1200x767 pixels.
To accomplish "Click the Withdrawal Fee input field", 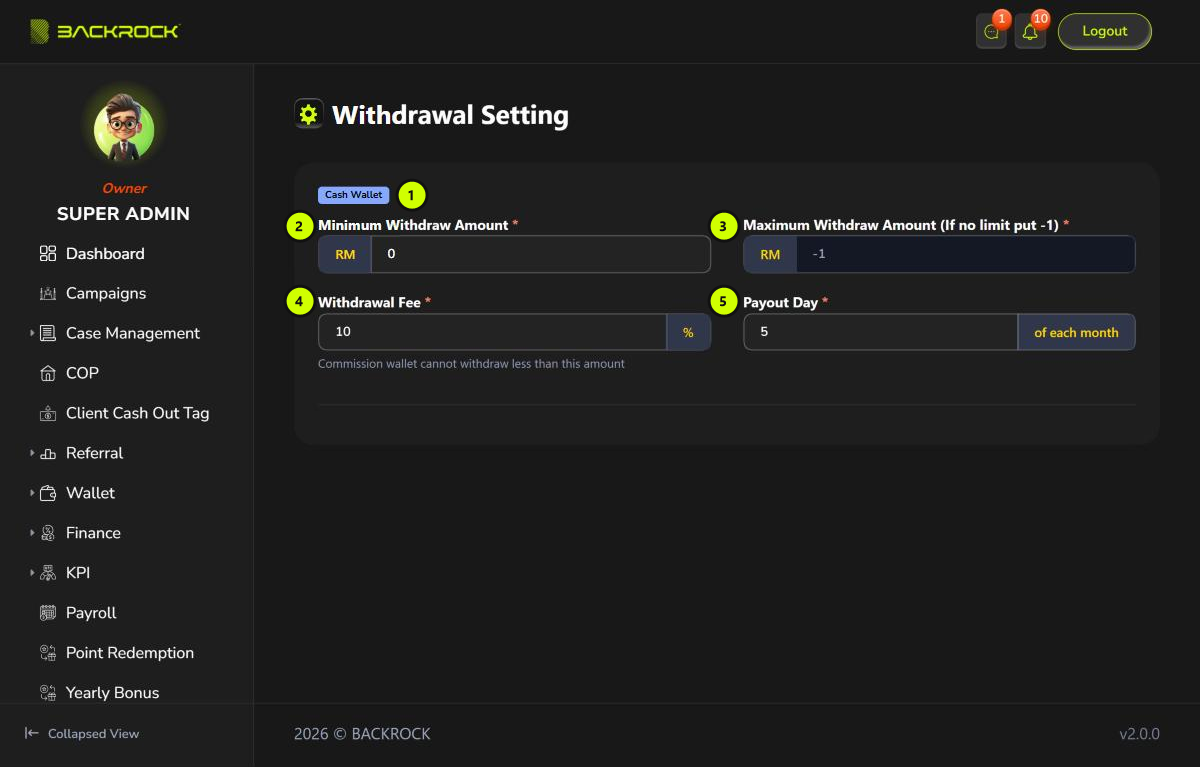I will [492, 332].
